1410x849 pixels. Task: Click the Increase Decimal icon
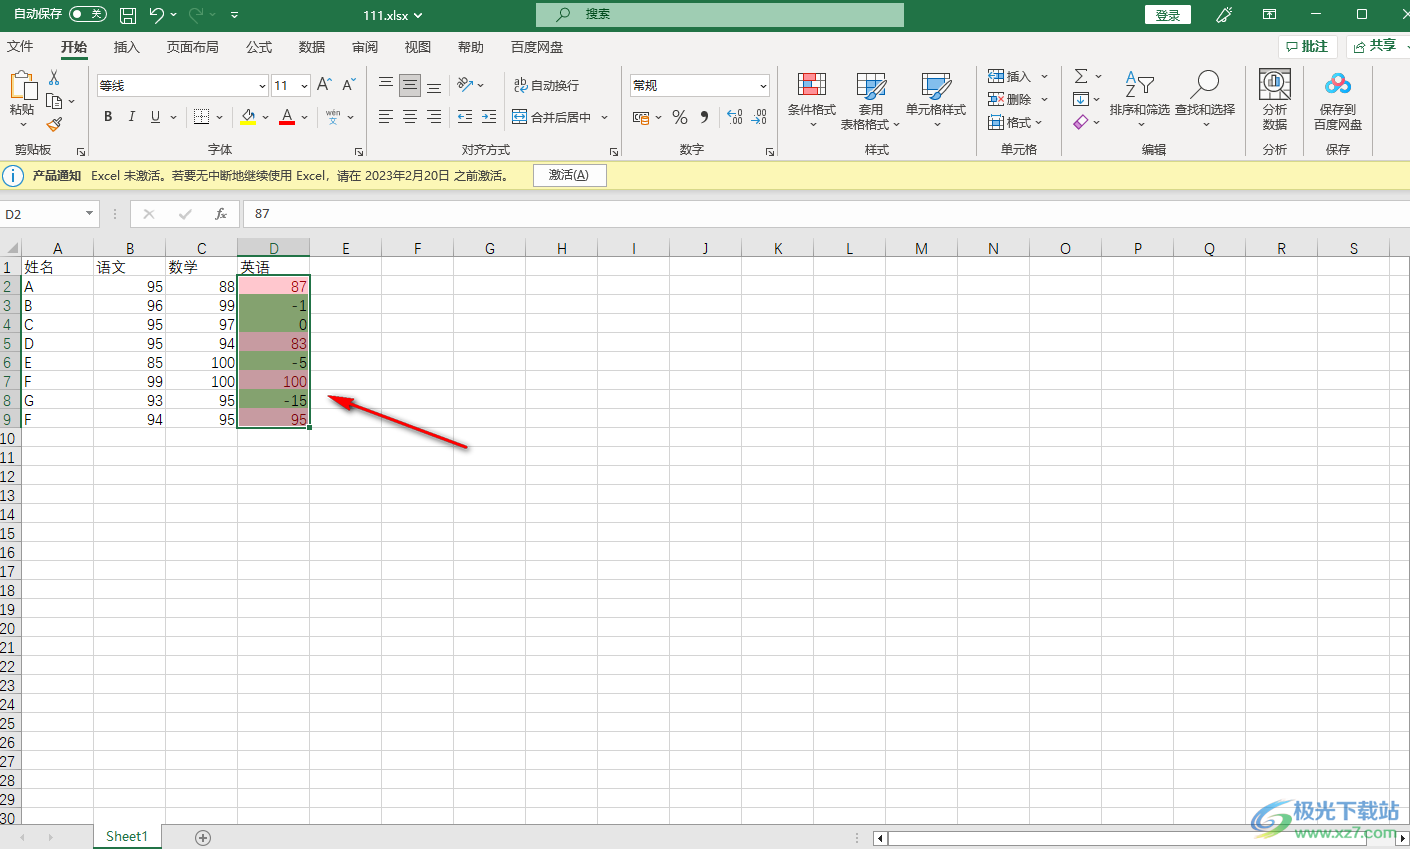pos(735,117)
